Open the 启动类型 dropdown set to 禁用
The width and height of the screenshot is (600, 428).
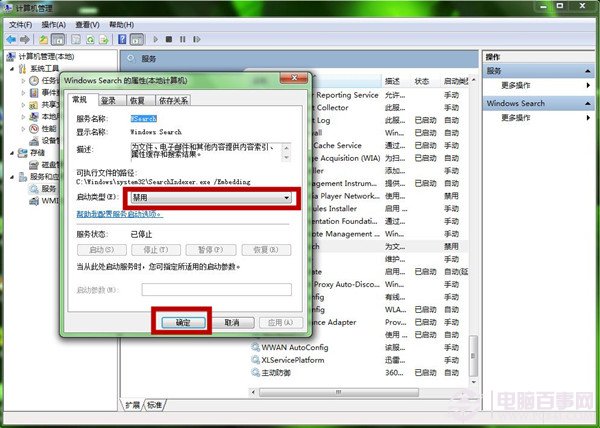click(211, 198)
